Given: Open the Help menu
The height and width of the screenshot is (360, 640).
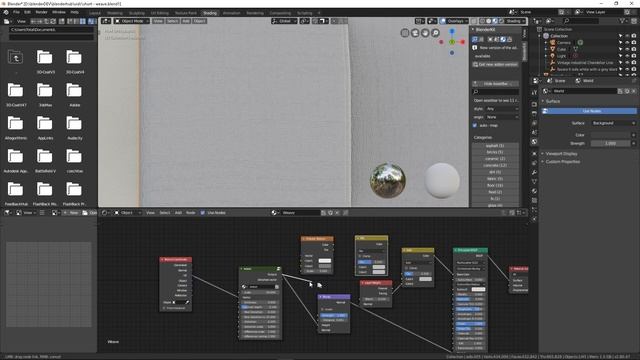Looking at the screenshot, I should [74, 12].
